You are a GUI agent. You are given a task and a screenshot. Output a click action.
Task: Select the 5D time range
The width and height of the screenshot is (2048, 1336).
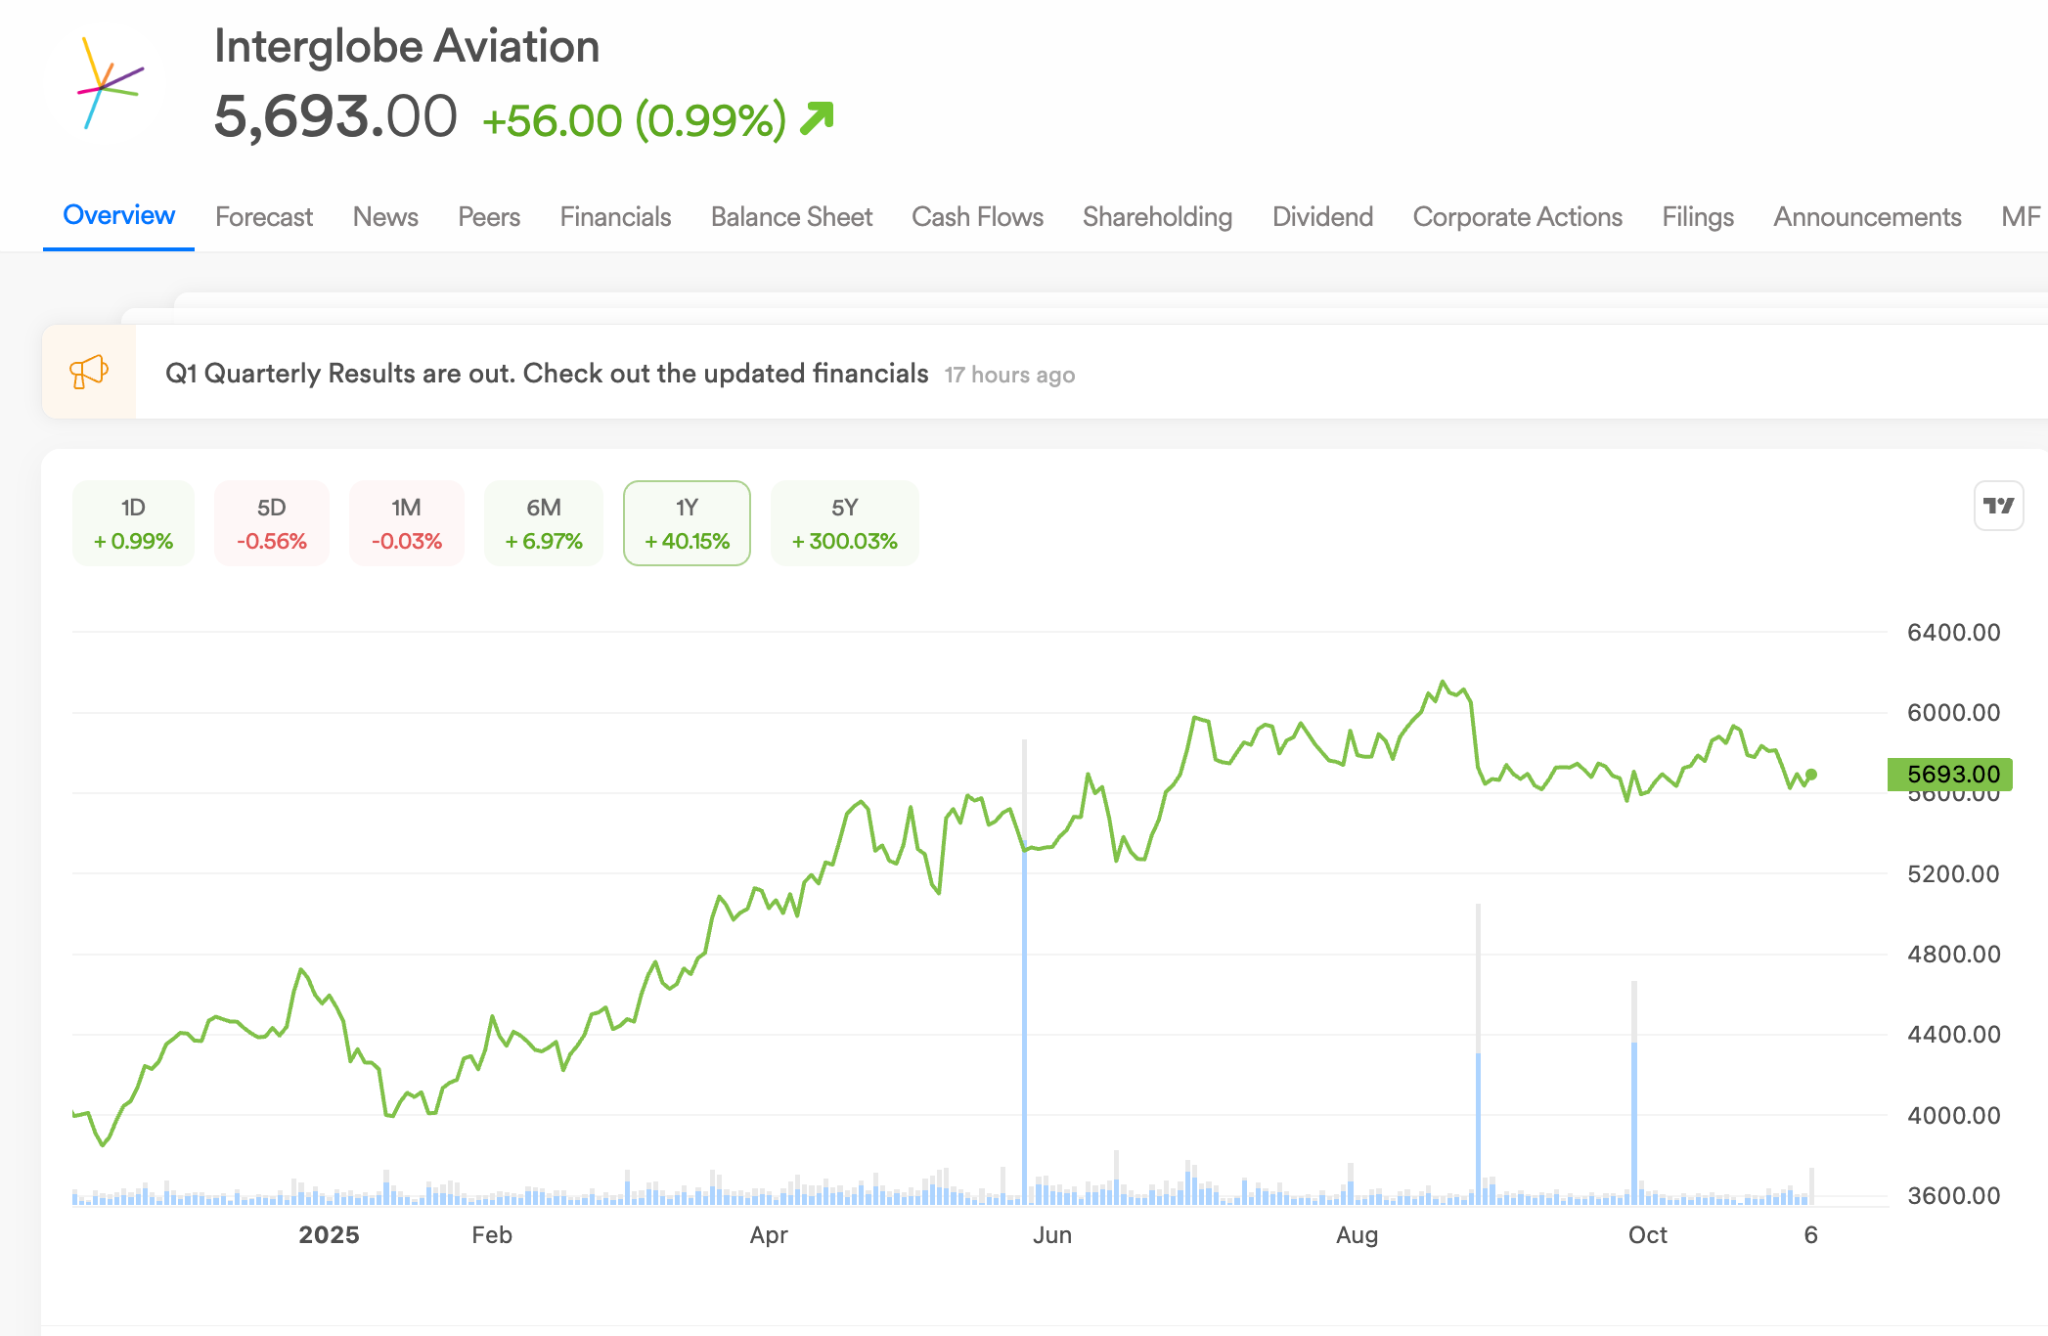pos(271,523)
